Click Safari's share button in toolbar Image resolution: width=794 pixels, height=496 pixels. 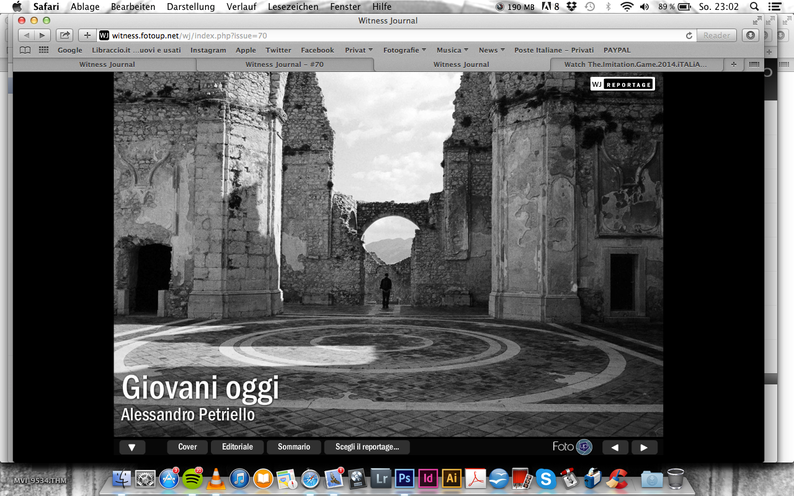[65, 35]
